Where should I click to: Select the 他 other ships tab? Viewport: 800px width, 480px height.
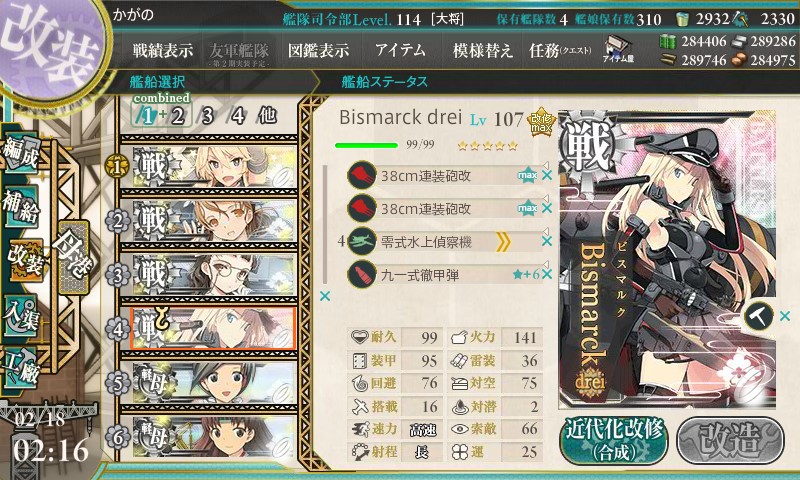tap(267, 115)
